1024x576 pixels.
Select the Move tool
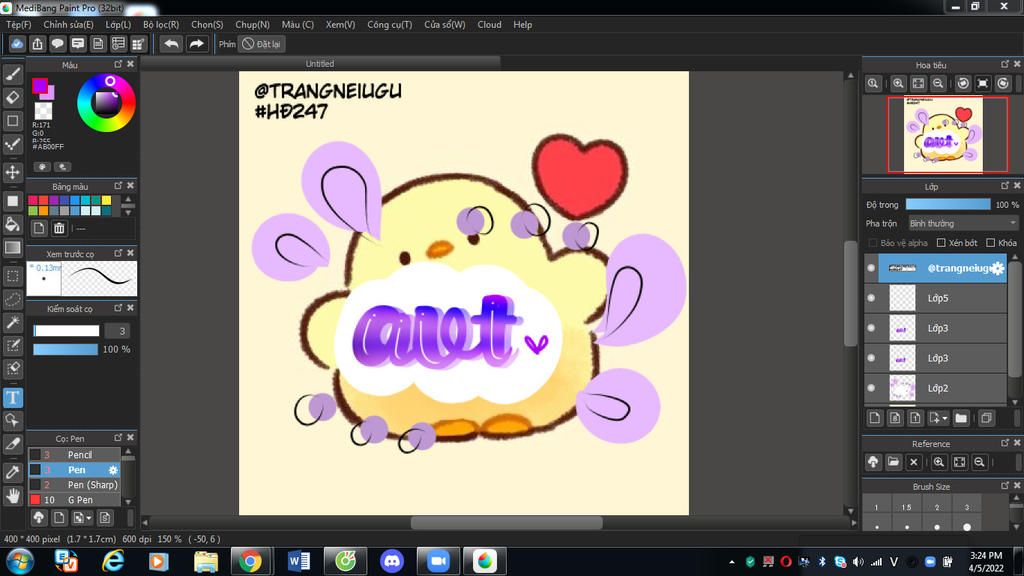pyautogui.click(x=12, y=172)
